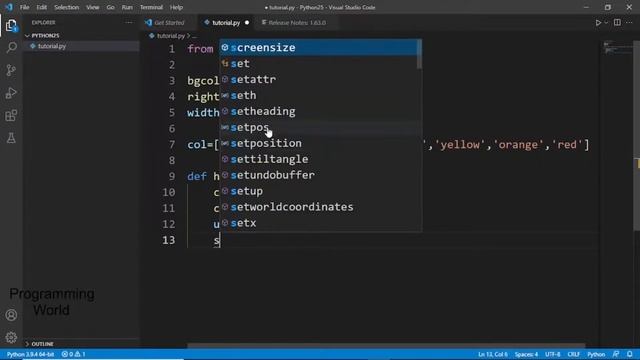Click the def keyword on line 9
This screenshot has height=360, width=640.
[x=197, y=176]
